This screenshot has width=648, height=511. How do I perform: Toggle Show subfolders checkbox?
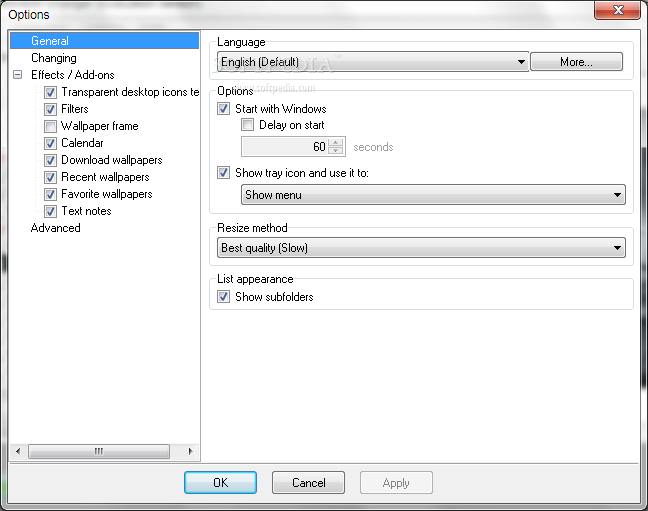click(x=224, y=296)
